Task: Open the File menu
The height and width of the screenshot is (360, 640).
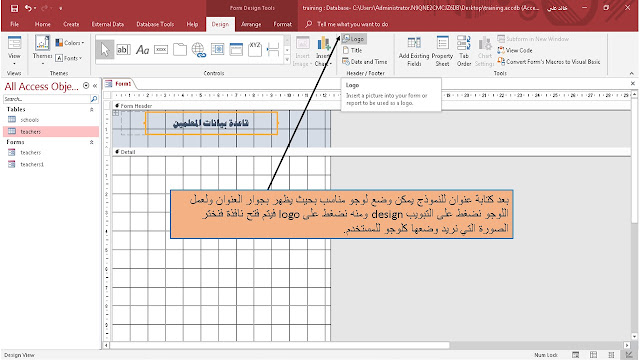Action: point(14,24)
